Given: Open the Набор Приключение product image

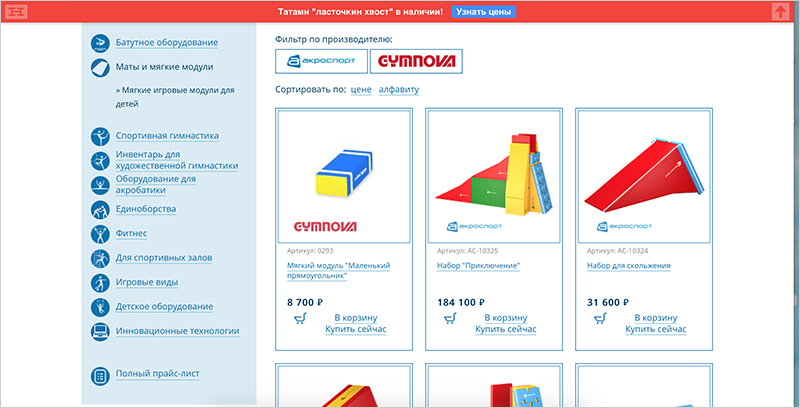Looking at the screenshot, I should [x=494, y=176].
